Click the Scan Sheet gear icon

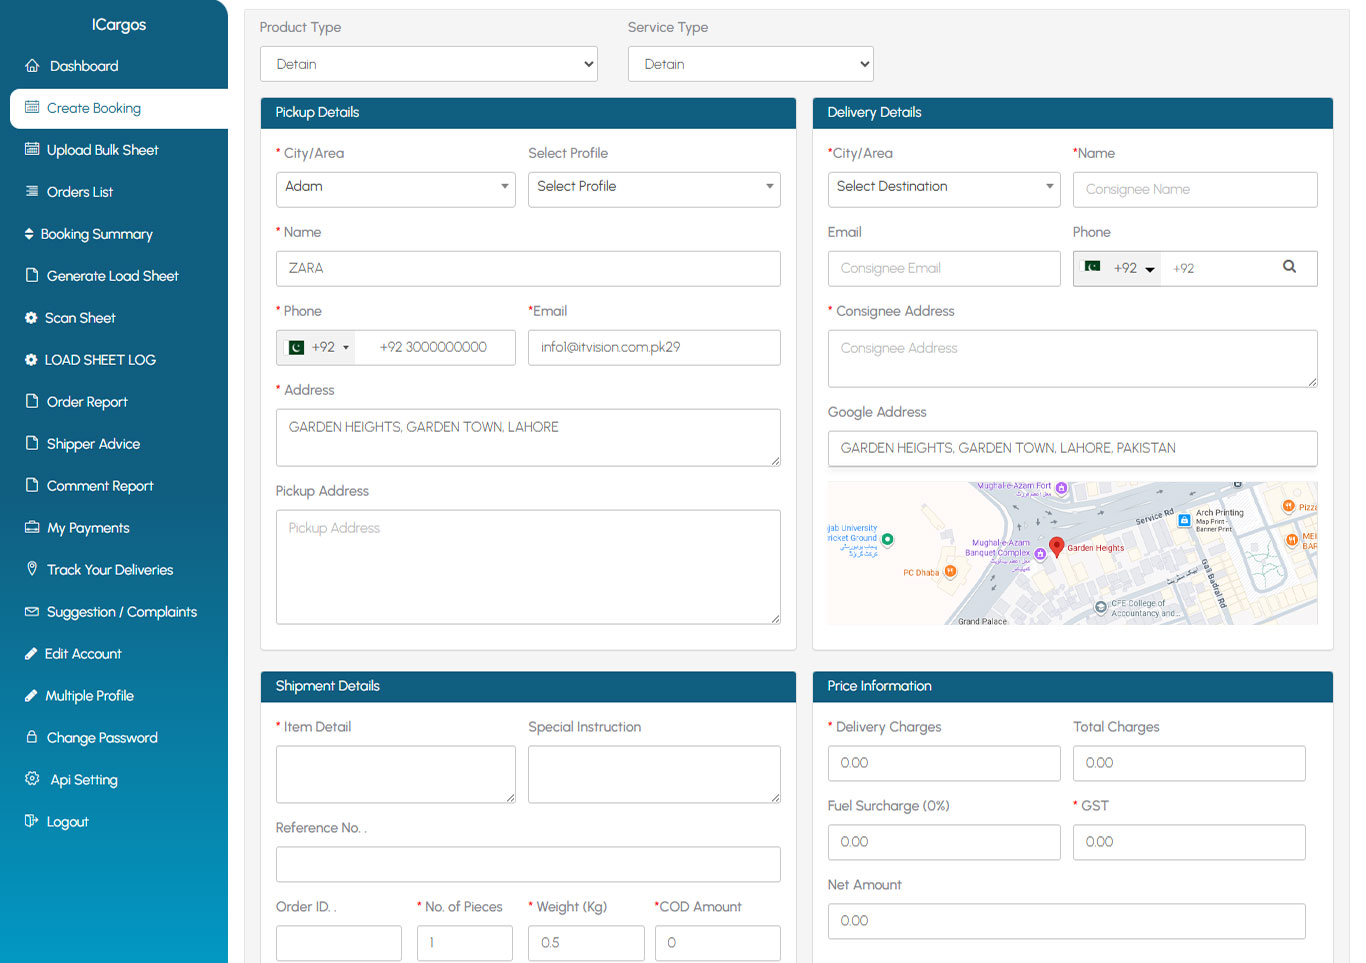31,318
